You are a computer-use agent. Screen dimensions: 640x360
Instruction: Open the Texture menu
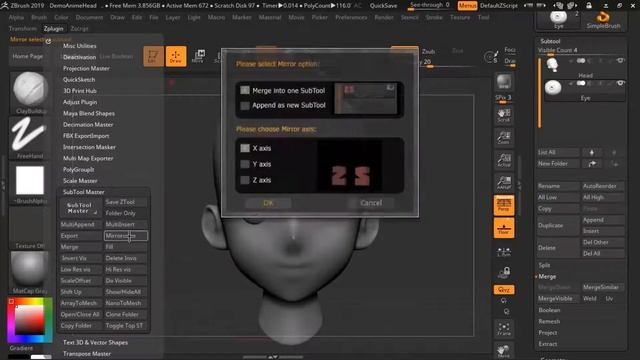click(x=460, y=18)
